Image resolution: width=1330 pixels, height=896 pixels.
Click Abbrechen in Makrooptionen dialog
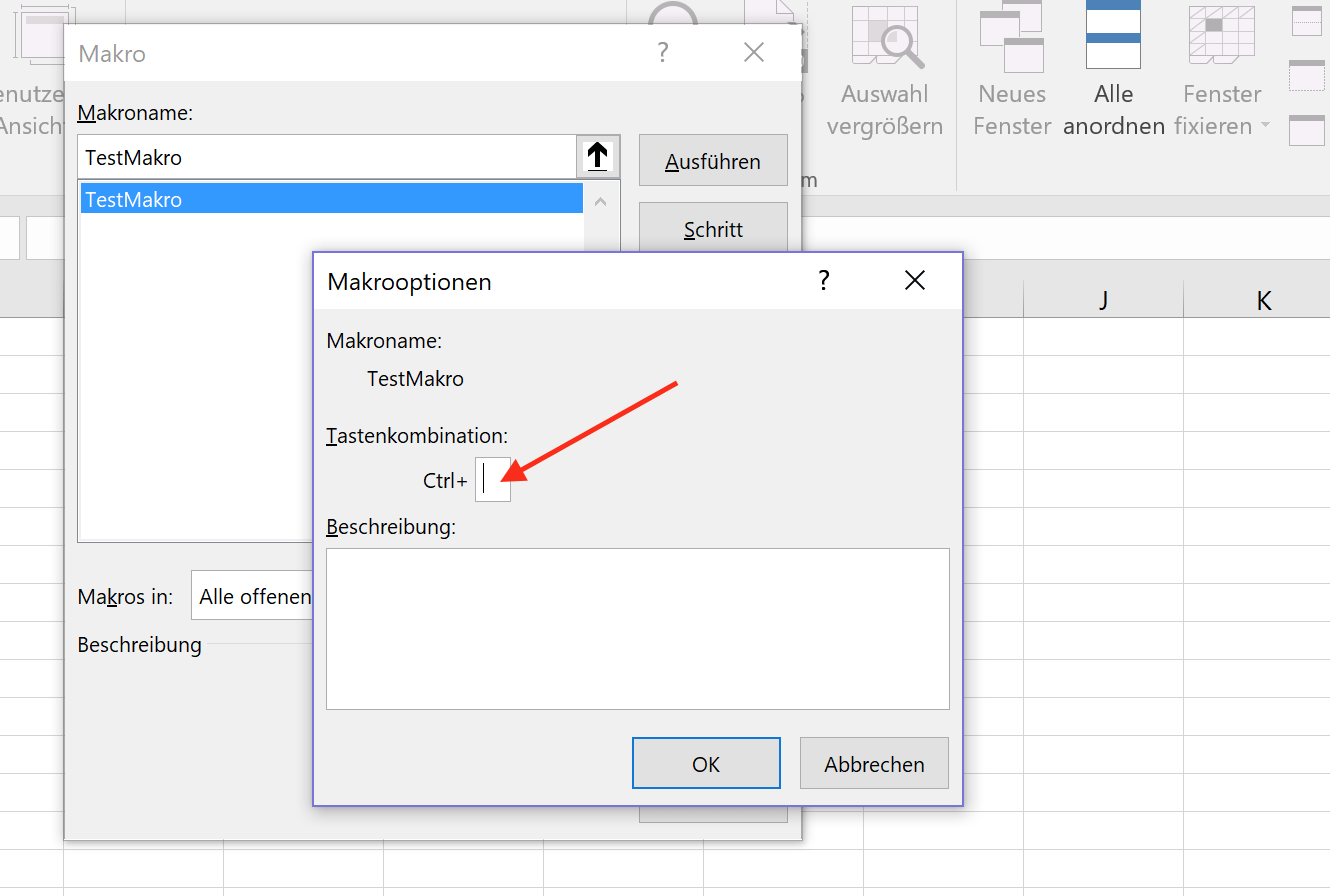pos(874,764)
